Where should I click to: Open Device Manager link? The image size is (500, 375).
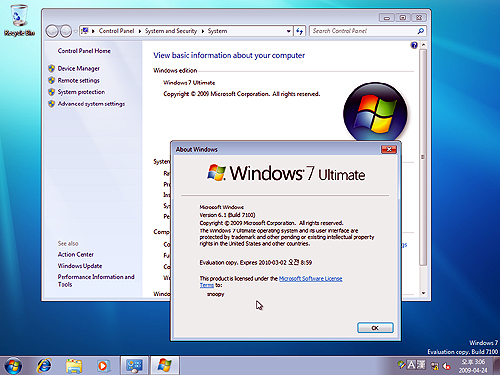click(79, 69)
